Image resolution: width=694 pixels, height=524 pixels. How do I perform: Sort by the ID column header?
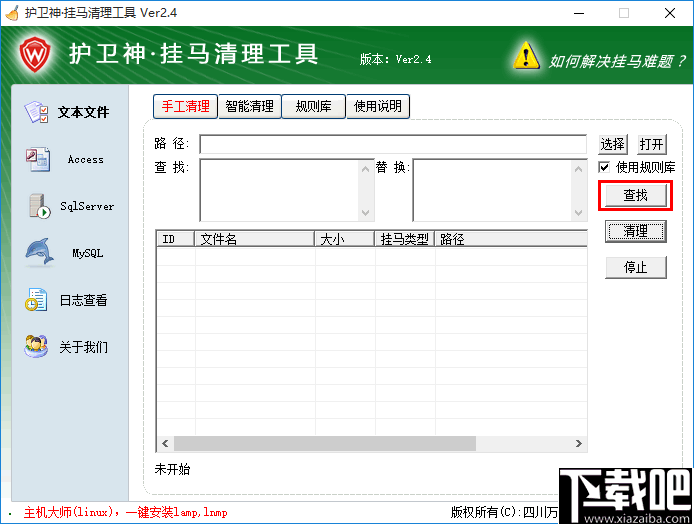click(x=176, y=239)
